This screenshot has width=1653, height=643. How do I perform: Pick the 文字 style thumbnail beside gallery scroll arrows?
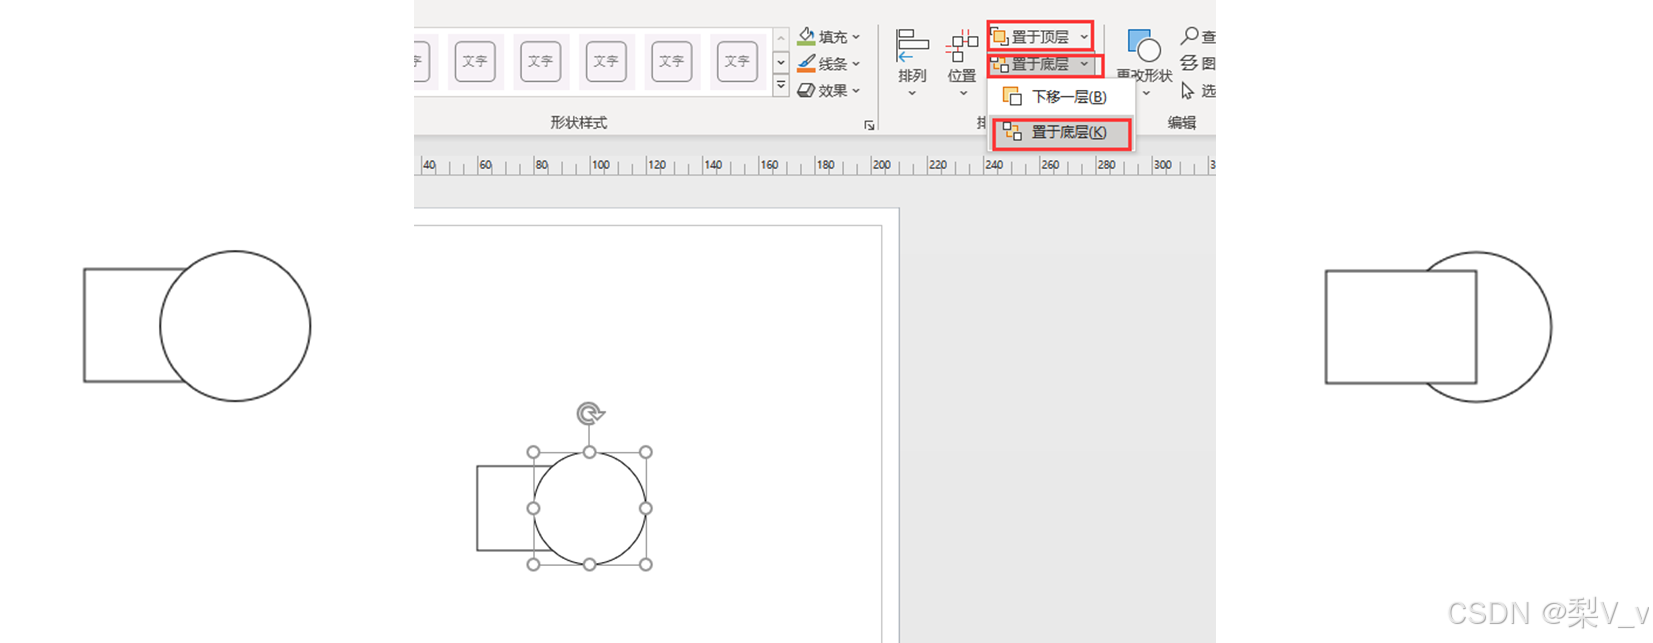point(737,61)
